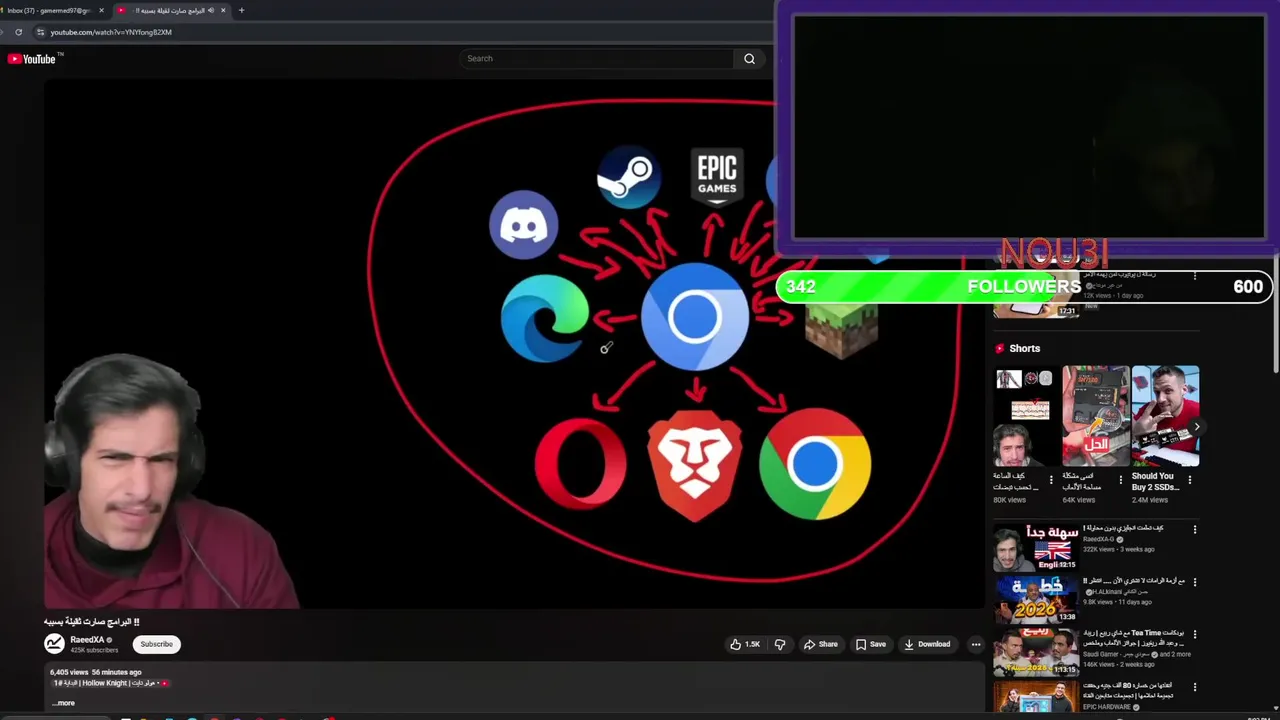Screen dimensions: 1280x720
Task: Reload the page with the refresh icon
Action: coord(18,32)
